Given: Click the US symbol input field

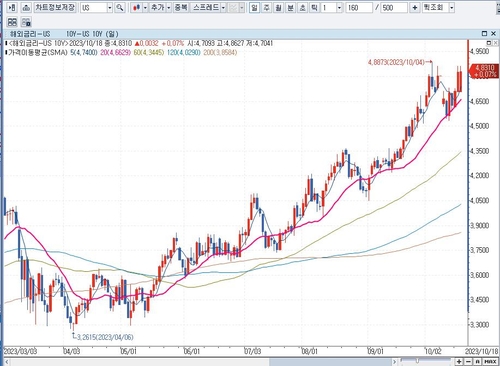Looking at the screenshot, I should point(94,7).
